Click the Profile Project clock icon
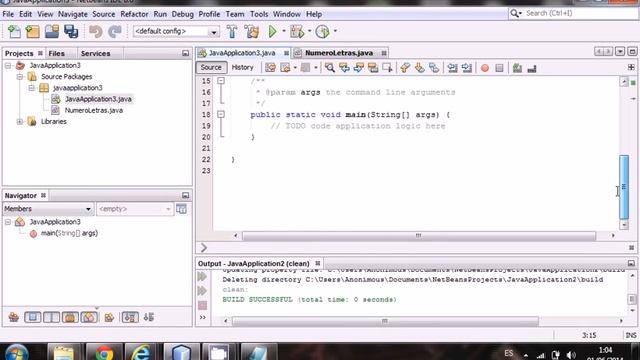This screenshot has height=360, width=640. click(x=322, y=31)
